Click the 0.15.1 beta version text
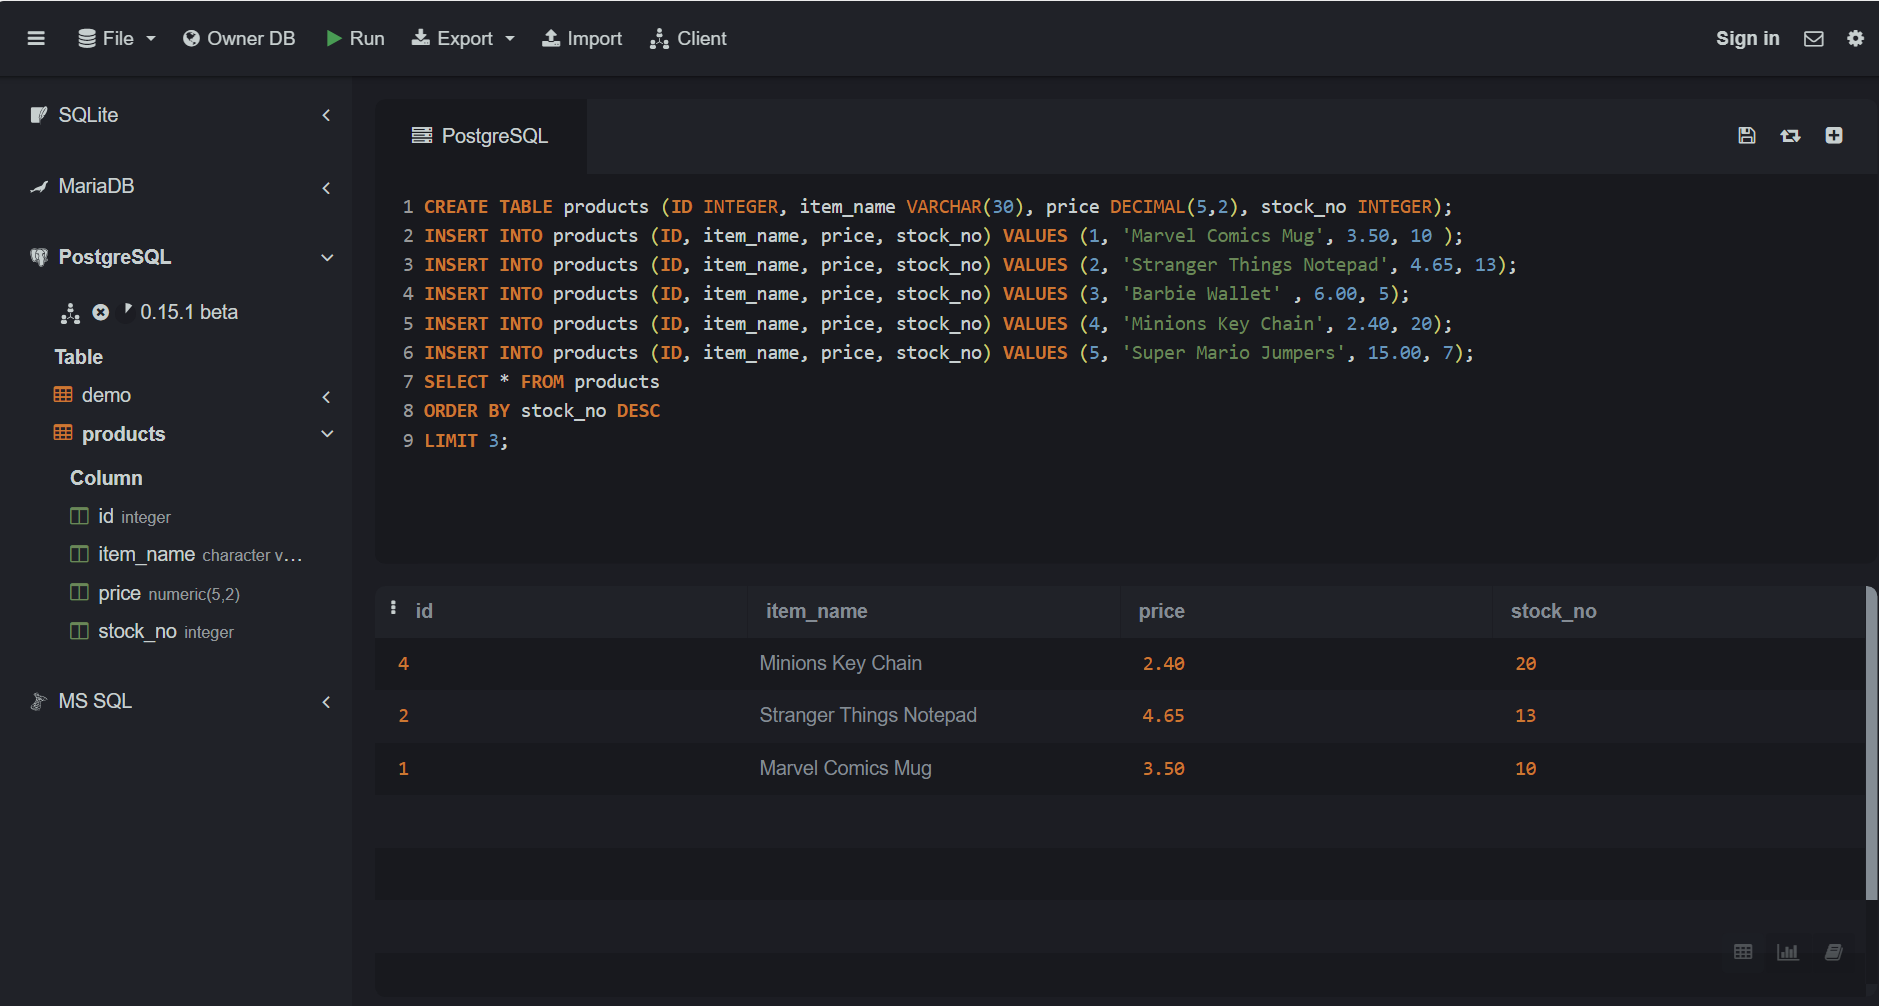Image resolution: width=1879 pixels, height=1006 pixels. (x=189, y=312)
